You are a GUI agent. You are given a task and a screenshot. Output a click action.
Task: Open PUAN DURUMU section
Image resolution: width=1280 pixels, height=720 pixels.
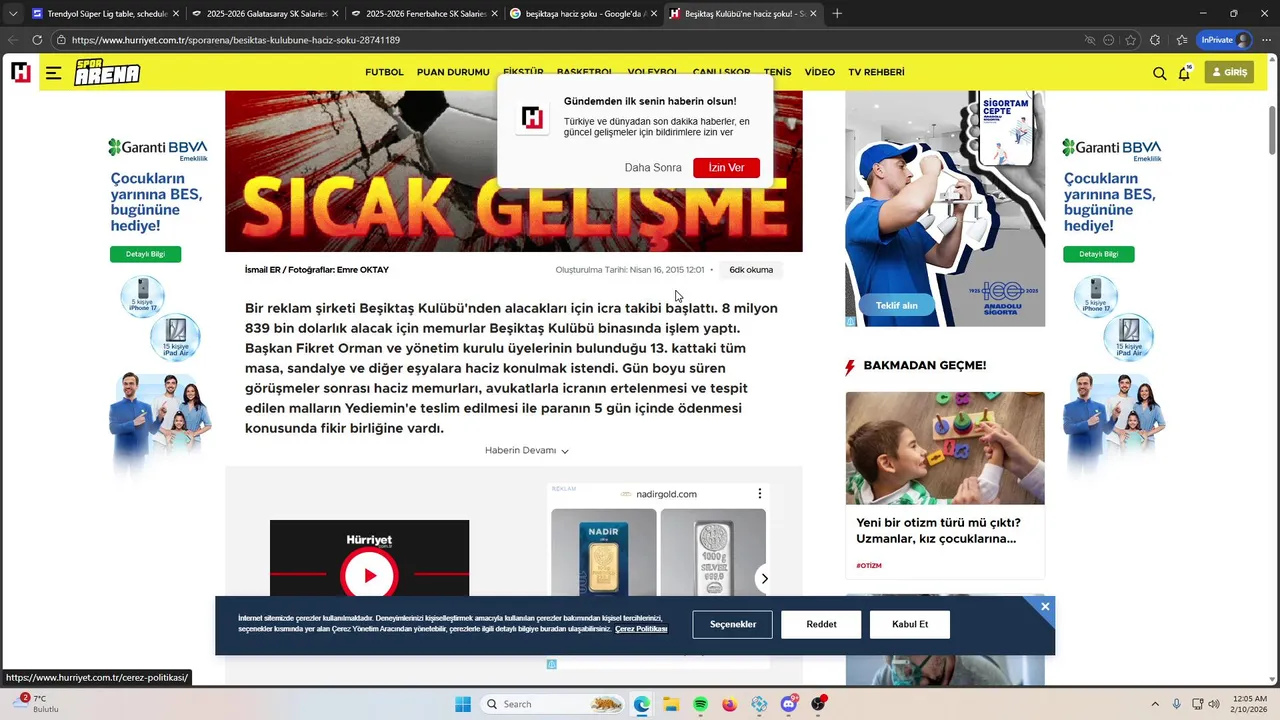pyautogui.click(x=453, y=72)
